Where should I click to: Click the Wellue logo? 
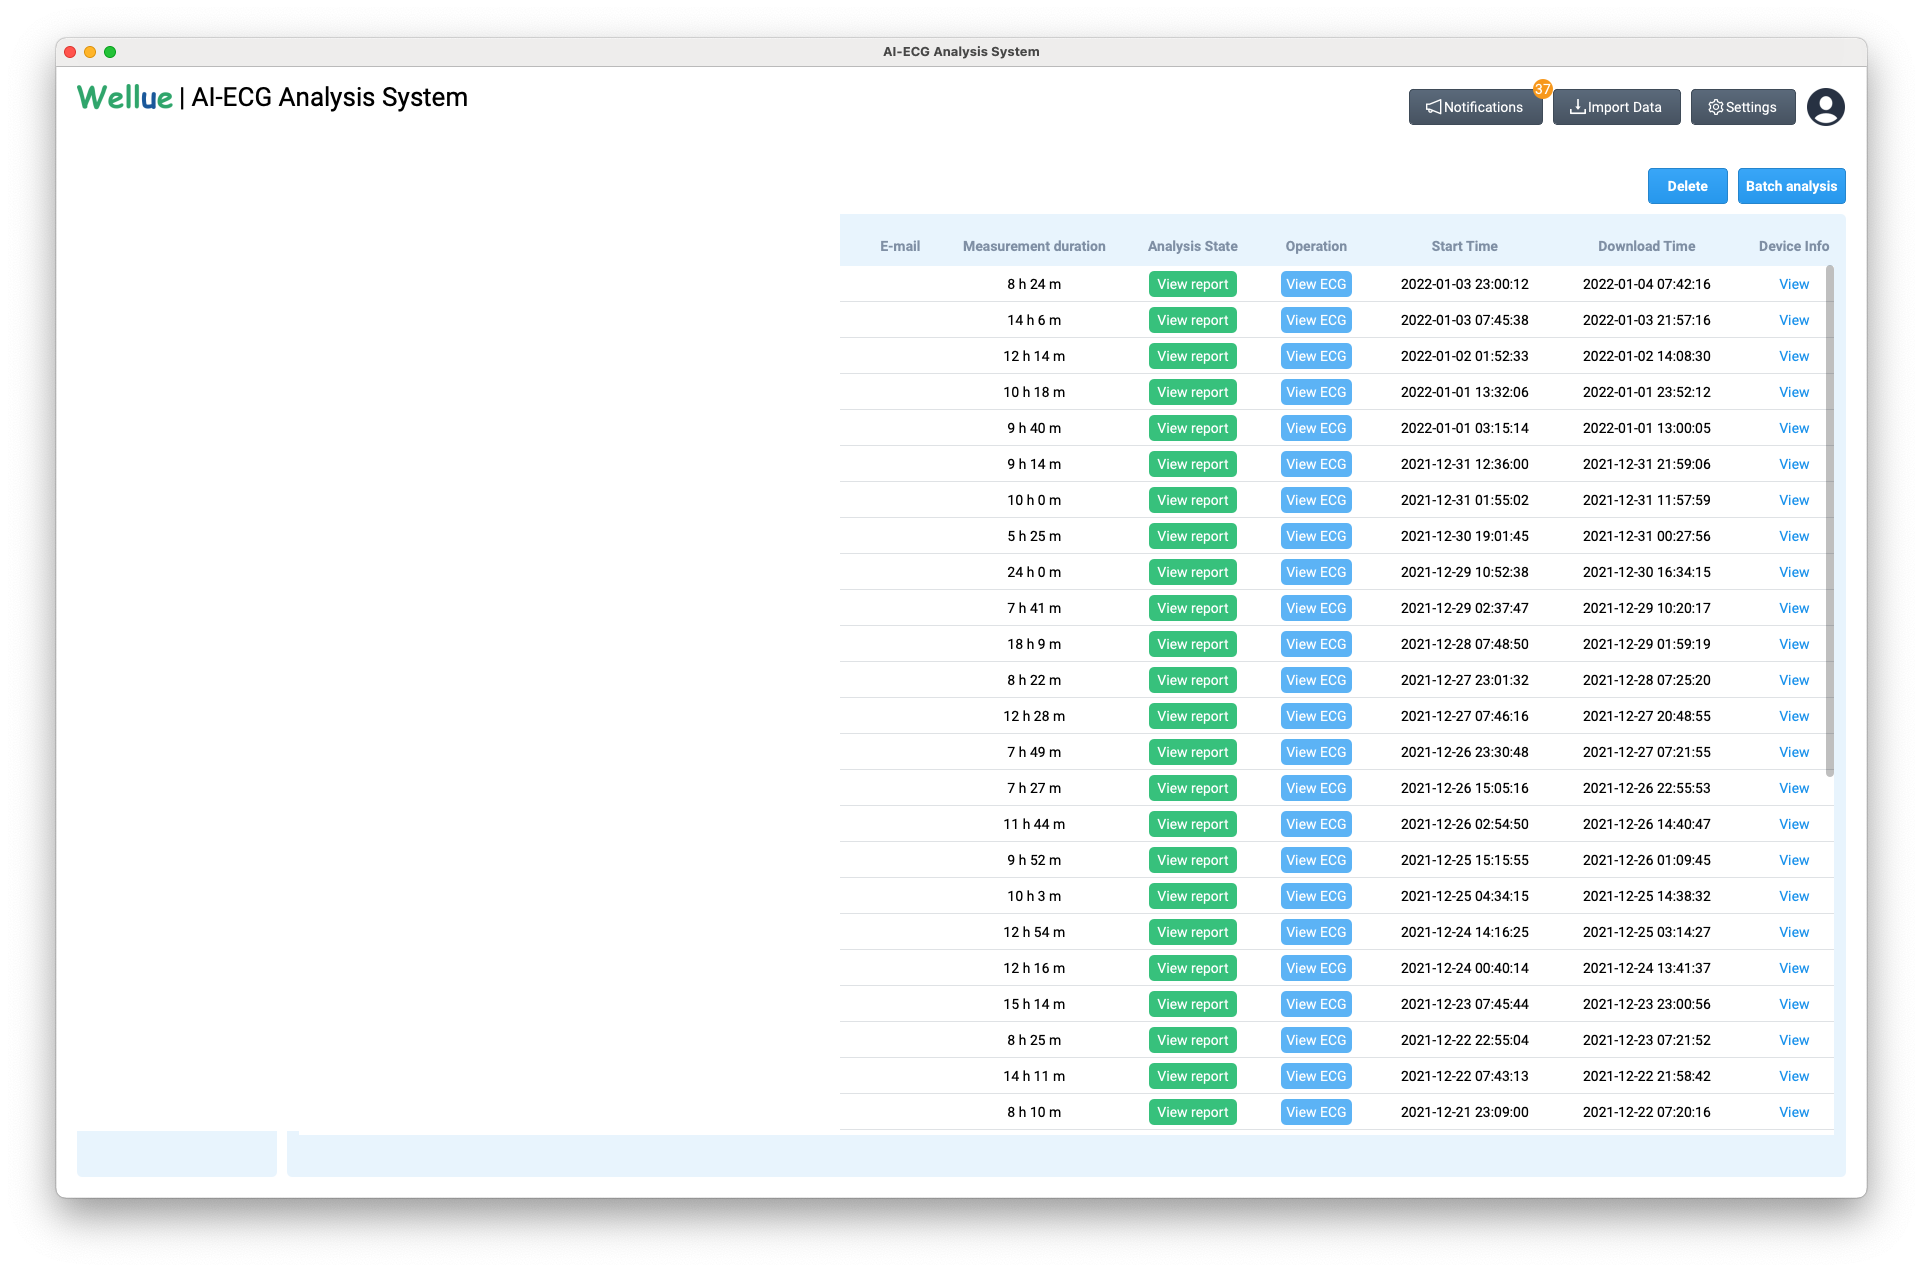pos(125,97)
